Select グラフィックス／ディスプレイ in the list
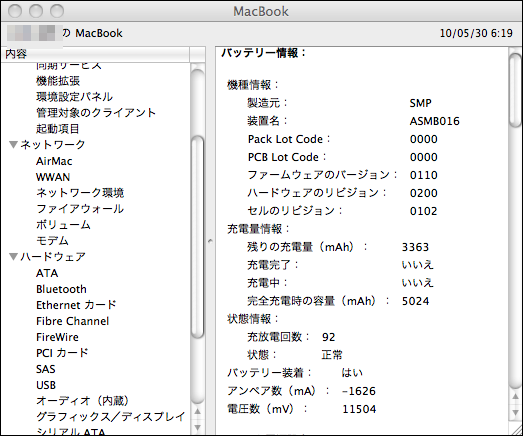This screenshot has width=523, height=436. pyautogui.click(x=111, y=417)
